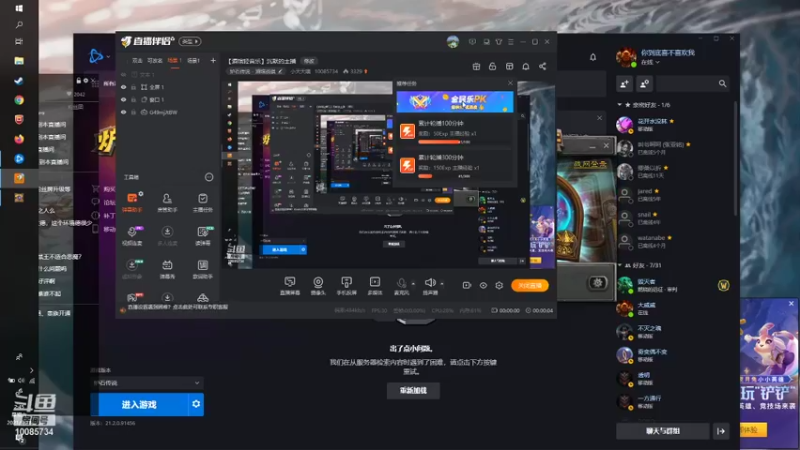Screen dimensions: 800x450
Task: Select the orange active scene tab
Action: pyautogui.click(x=174, y=61)
